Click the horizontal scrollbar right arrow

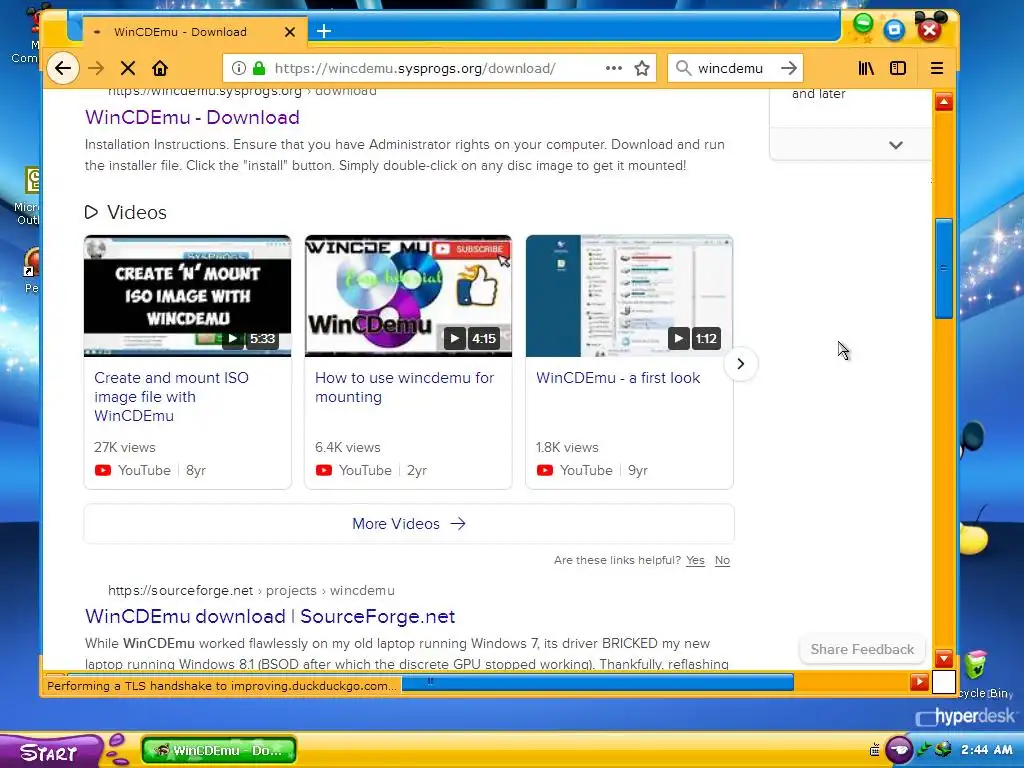pyautogui.click(x=919, y=682)
